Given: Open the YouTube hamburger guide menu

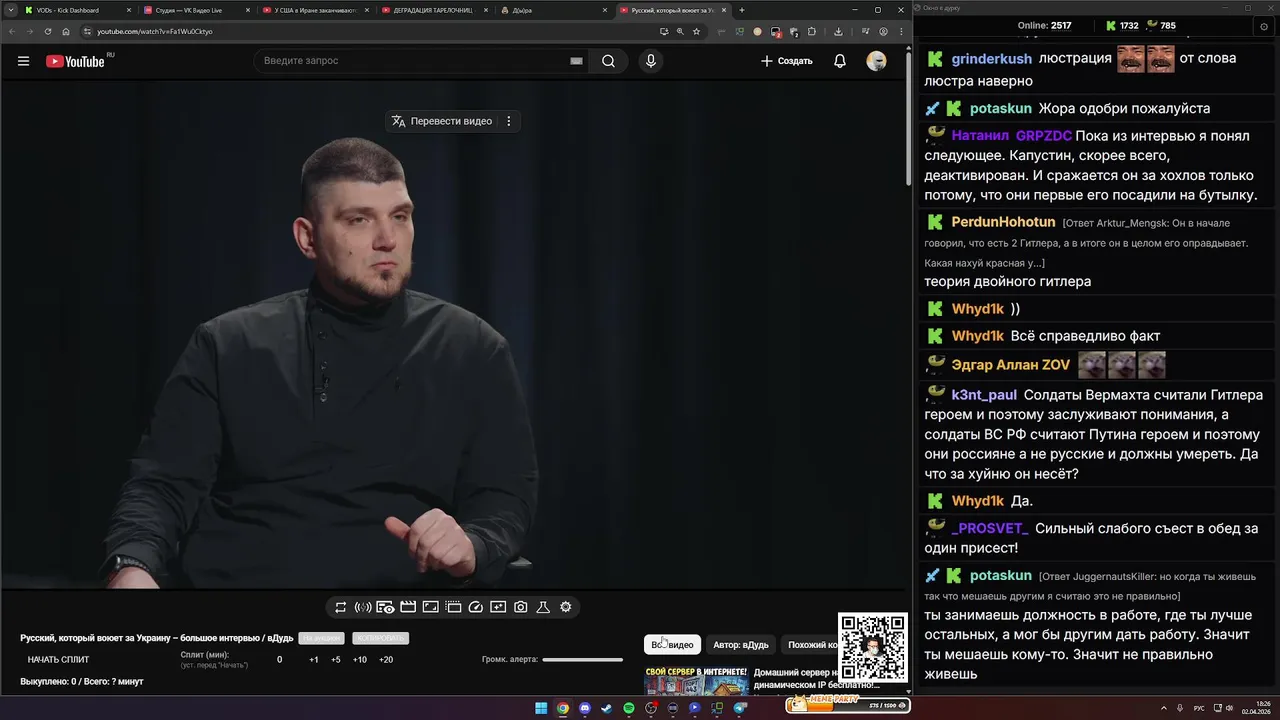Looking at the screenshot, I should point(23,61).
